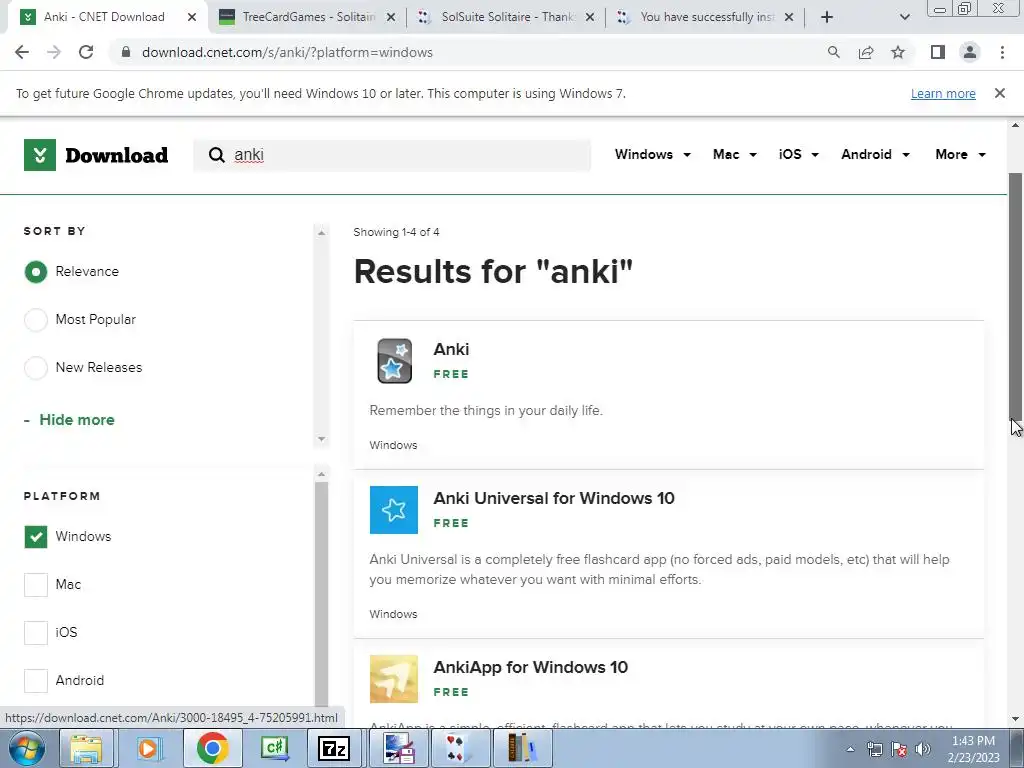Expand More navigation dropdown
This screenshot has width=1024, height=768.
point(960,155)
